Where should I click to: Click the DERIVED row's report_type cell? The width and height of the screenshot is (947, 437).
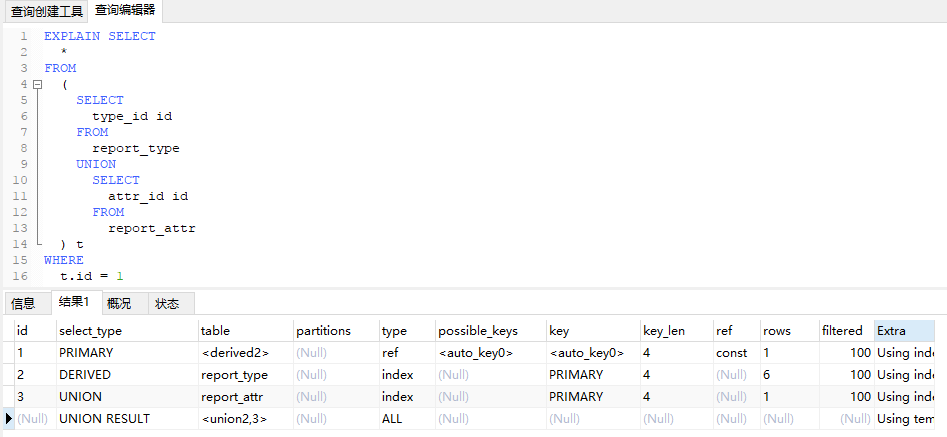[234, 375]
